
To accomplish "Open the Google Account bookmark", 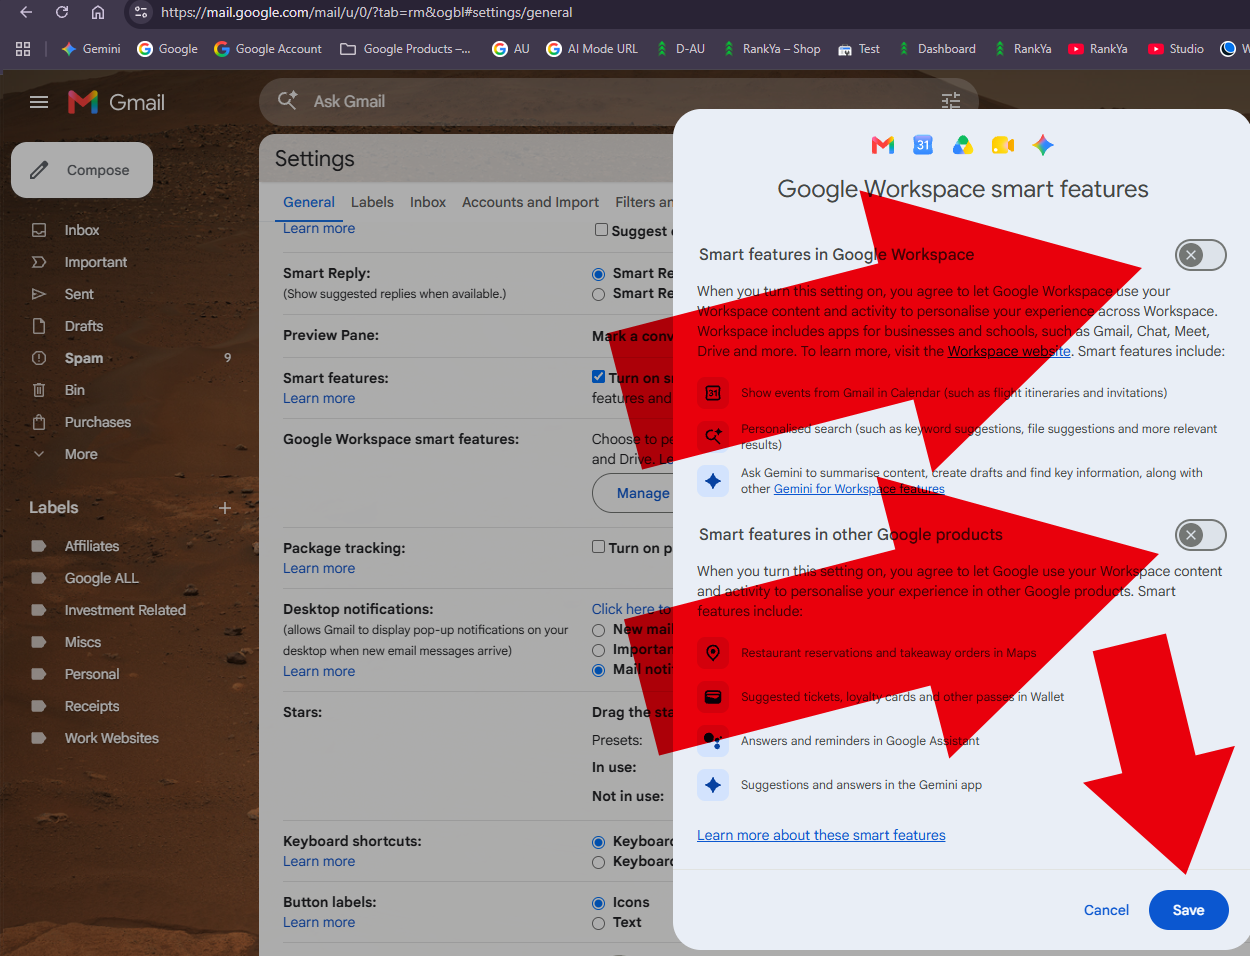I will tap(268, 48).
